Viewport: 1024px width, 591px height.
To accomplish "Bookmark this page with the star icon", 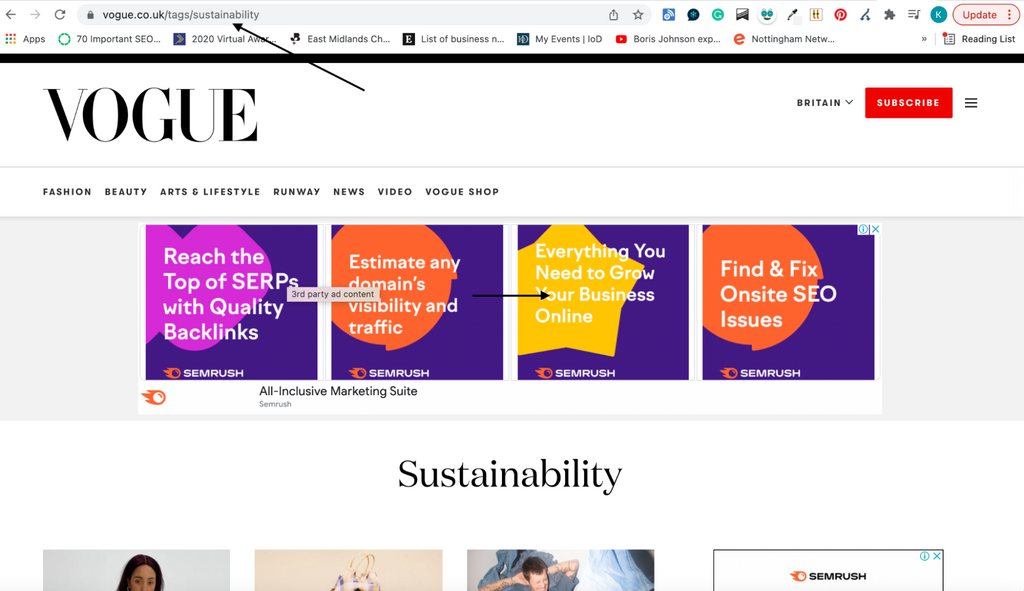I will click(x=638, y=15).
